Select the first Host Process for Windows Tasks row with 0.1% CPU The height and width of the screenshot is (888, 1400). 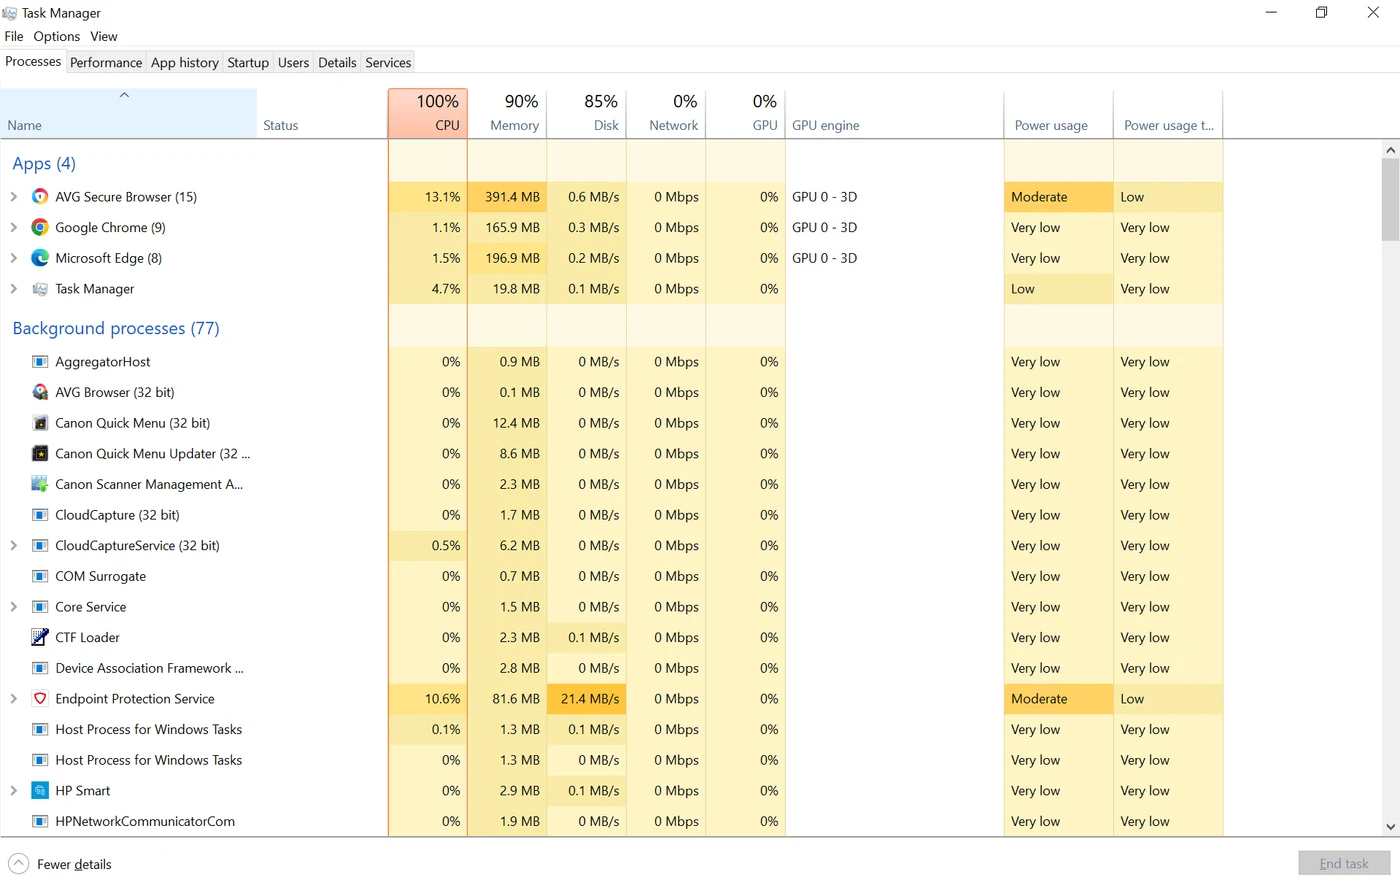coord(611,730)
